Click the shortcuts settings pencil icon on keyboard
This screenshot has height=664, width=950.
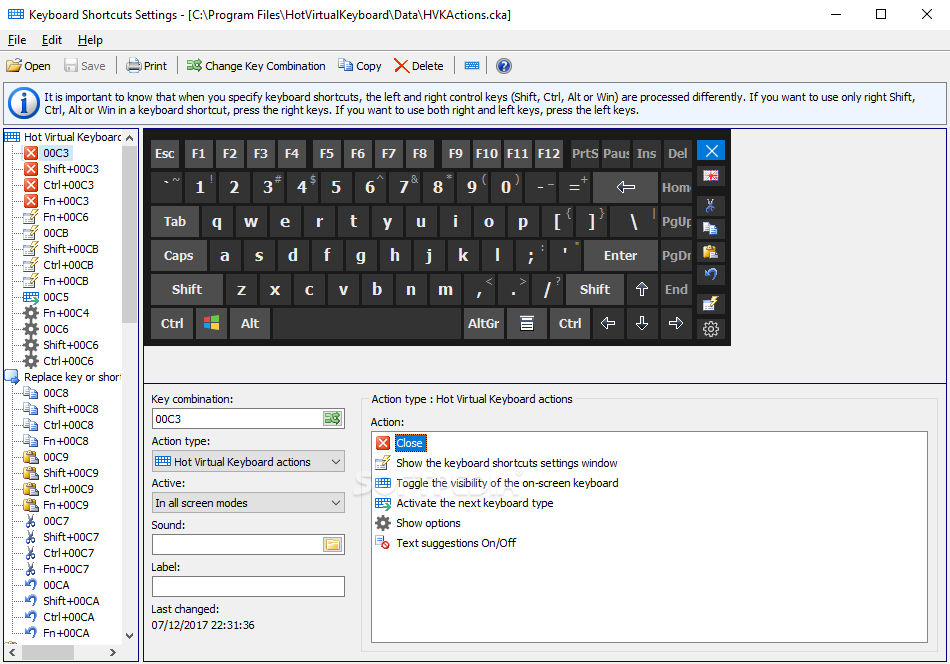[x=711, y=303]
